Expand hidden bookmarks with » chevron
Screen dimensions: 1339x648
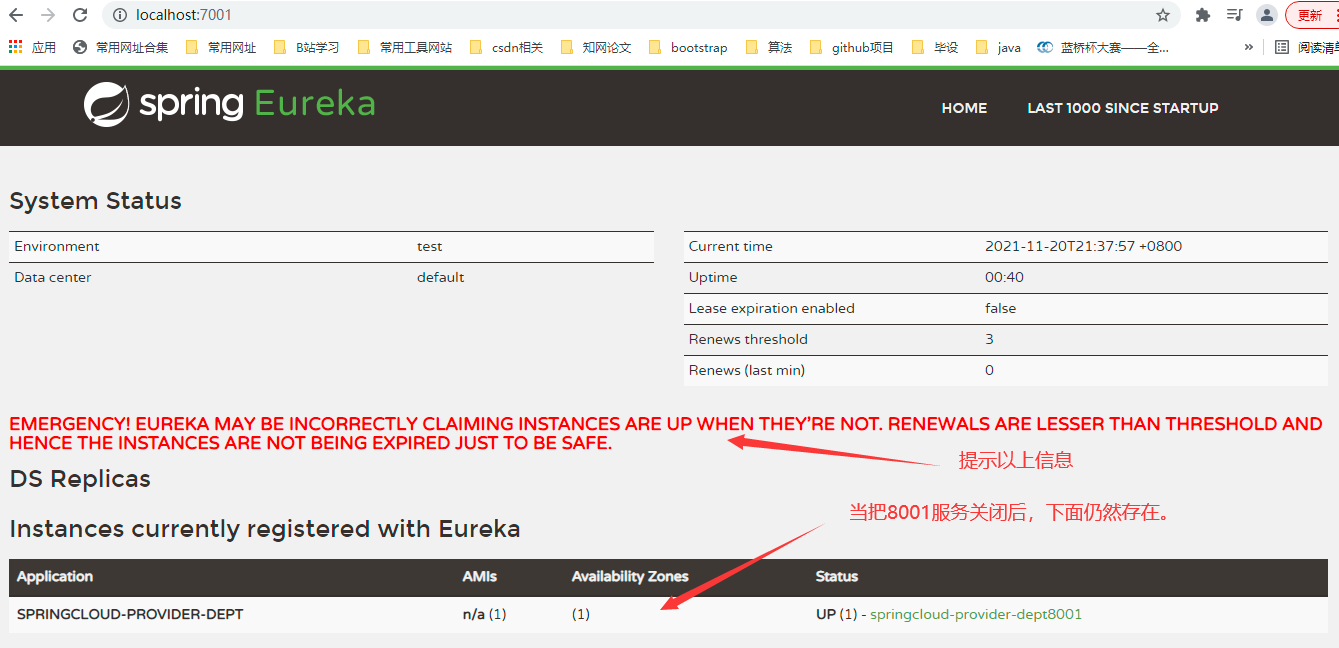pos(1248,47)
